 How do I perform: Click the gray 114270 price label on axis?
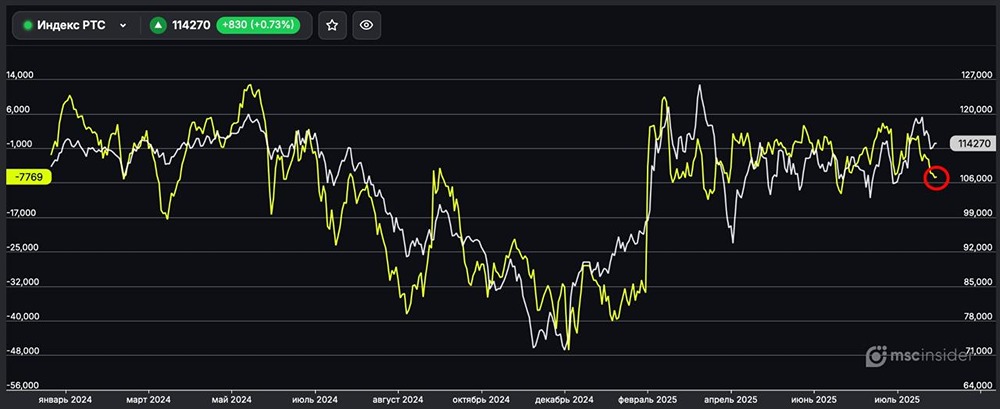pyautogui.click(x=971, y=144)
